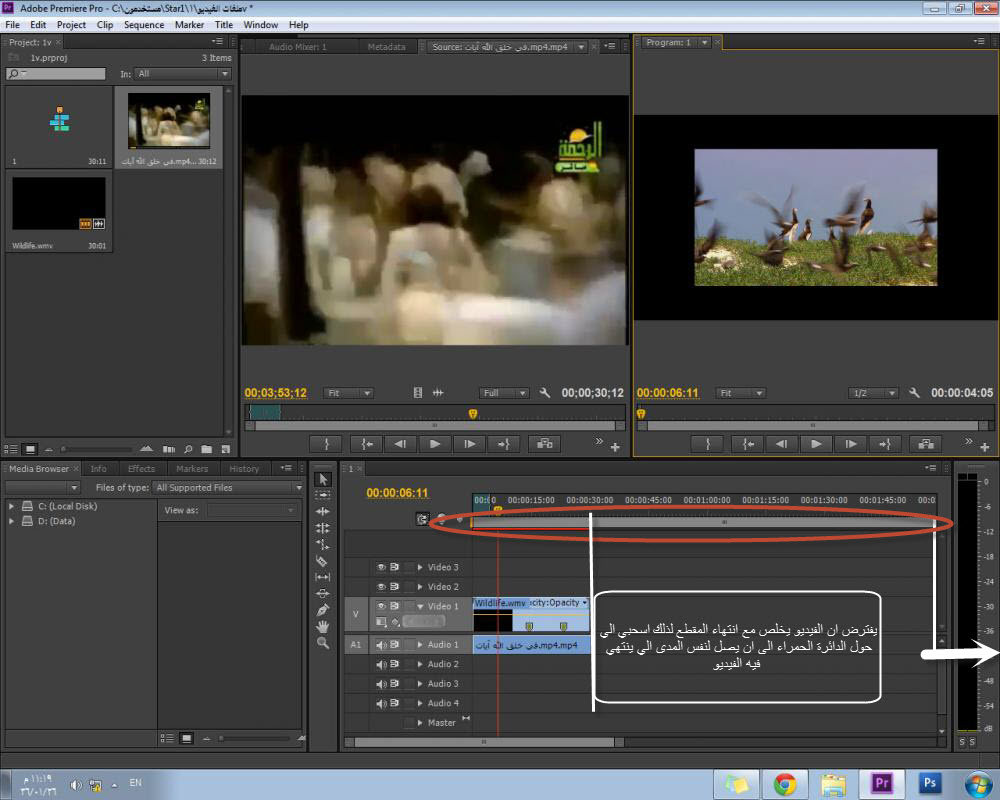Viewport: 1000px width, 800px height.
Task: Toggle visibility eye for Video 3 track
Action: [x=381, y=567]
